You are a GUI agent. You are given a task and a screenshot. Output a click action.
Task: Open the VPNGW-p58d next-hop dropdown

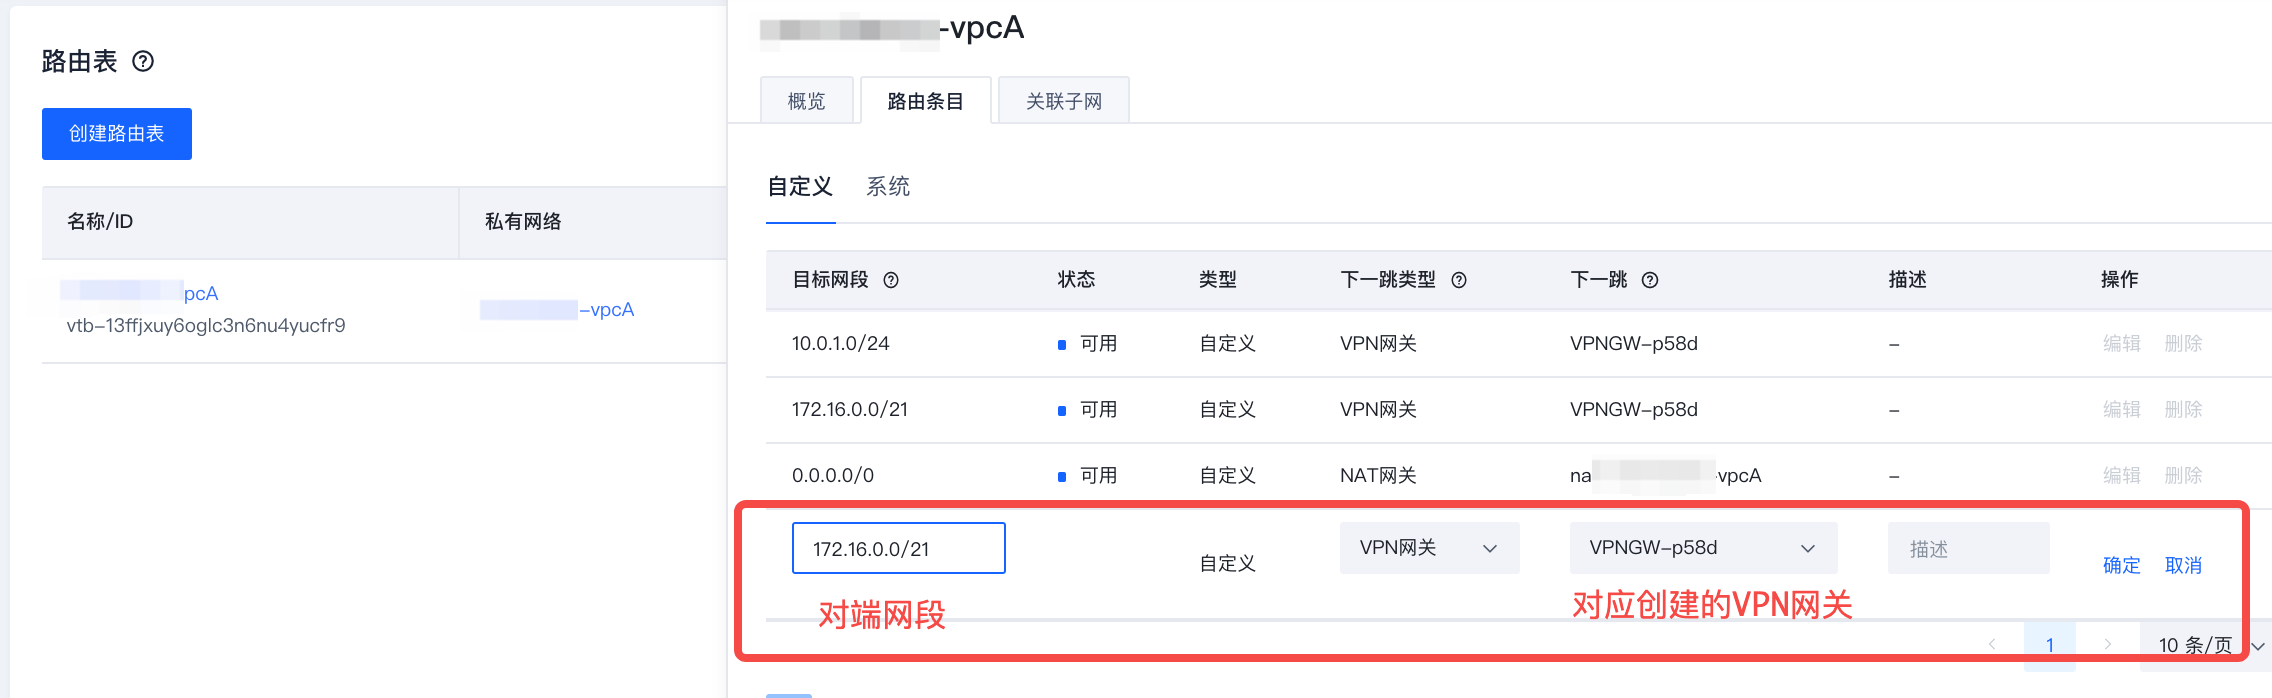(1703, 548)
